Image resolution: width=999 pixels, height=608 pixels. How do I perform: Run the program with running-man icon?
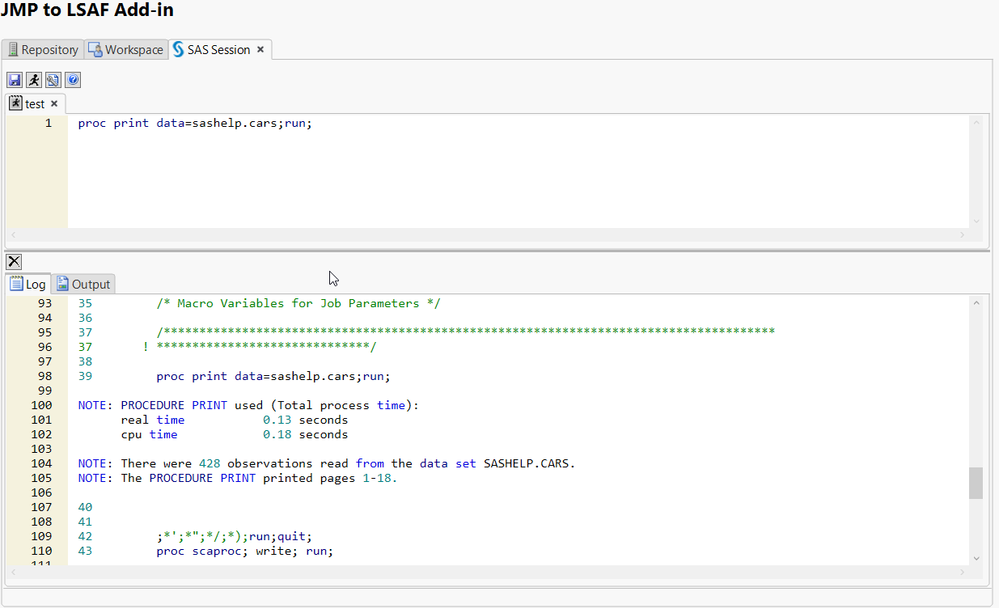pyautogui.click(x=34, y=80)
